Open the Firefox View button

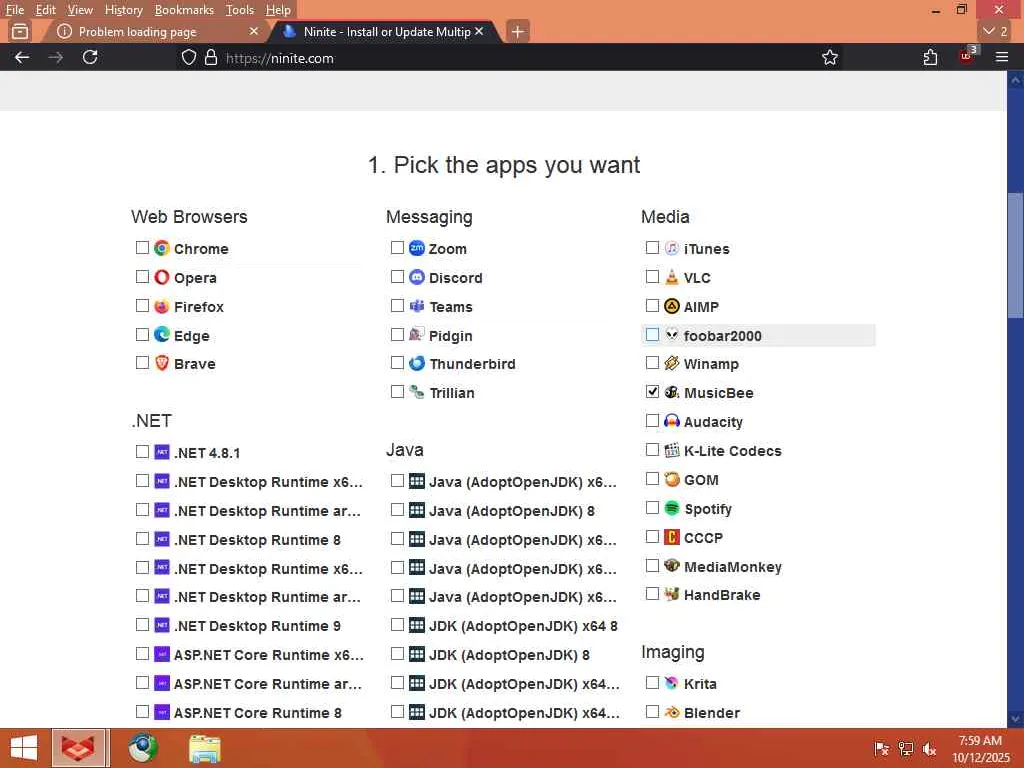pos(20,31)
